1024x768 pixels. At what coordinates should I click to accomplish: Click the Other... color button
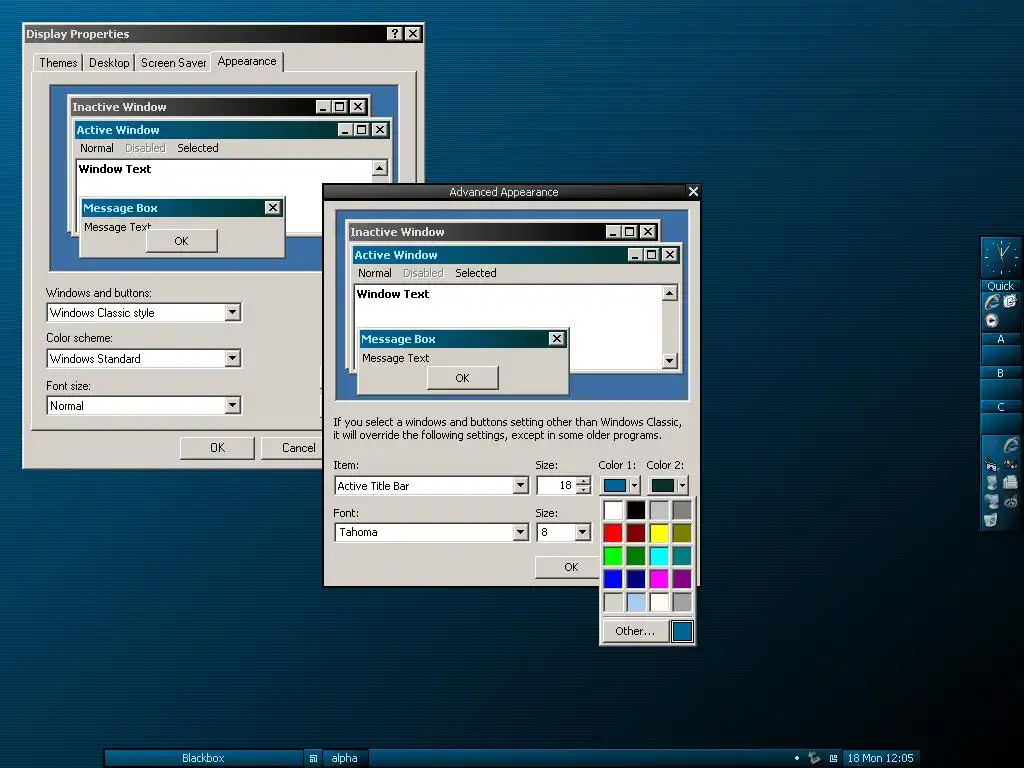(635, 631)
